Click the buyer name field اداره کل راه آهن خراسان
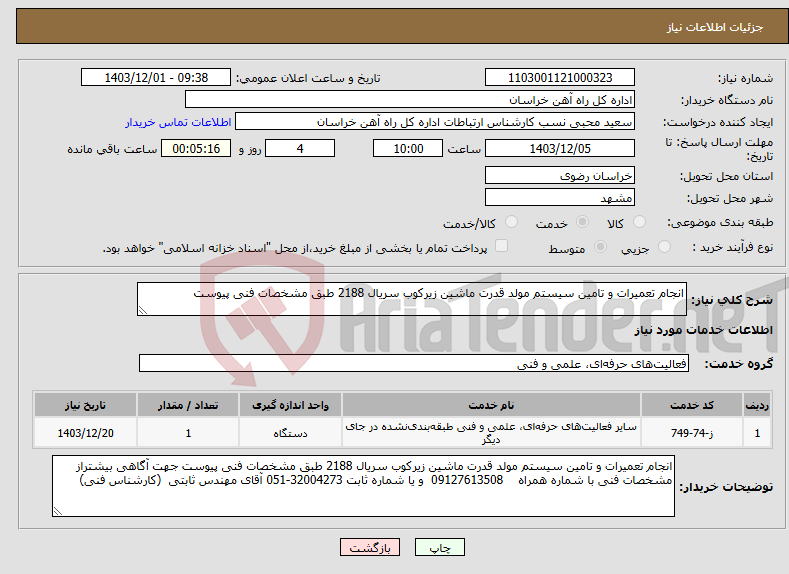 [410, 100]
